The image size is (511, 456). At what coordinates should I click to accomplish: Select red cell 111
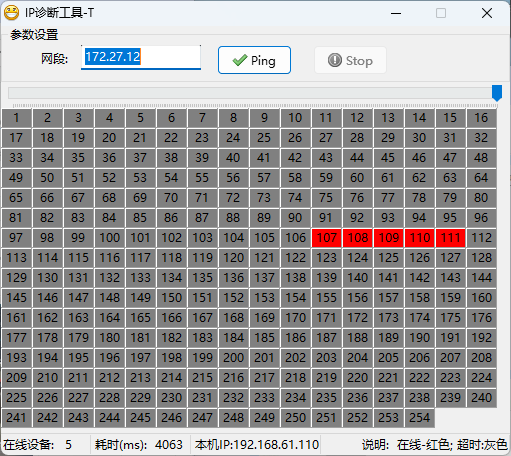pyautogui.click(x=450, y=238)
